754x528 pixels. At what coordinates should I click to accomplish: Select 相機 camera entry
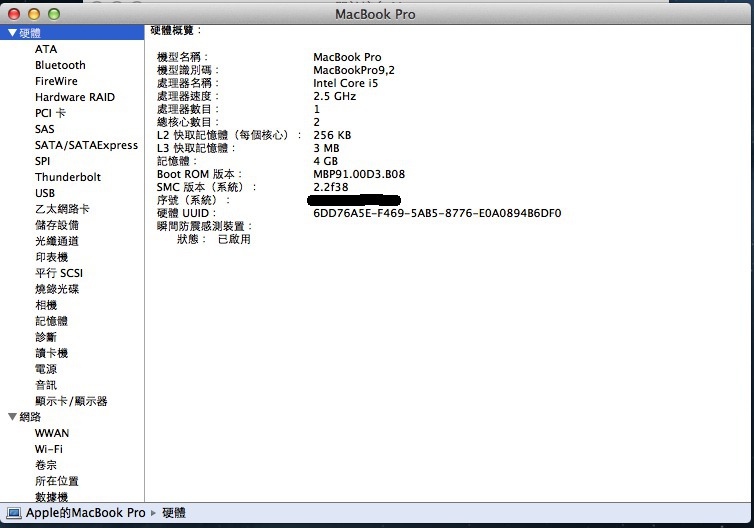coord(46,305)
